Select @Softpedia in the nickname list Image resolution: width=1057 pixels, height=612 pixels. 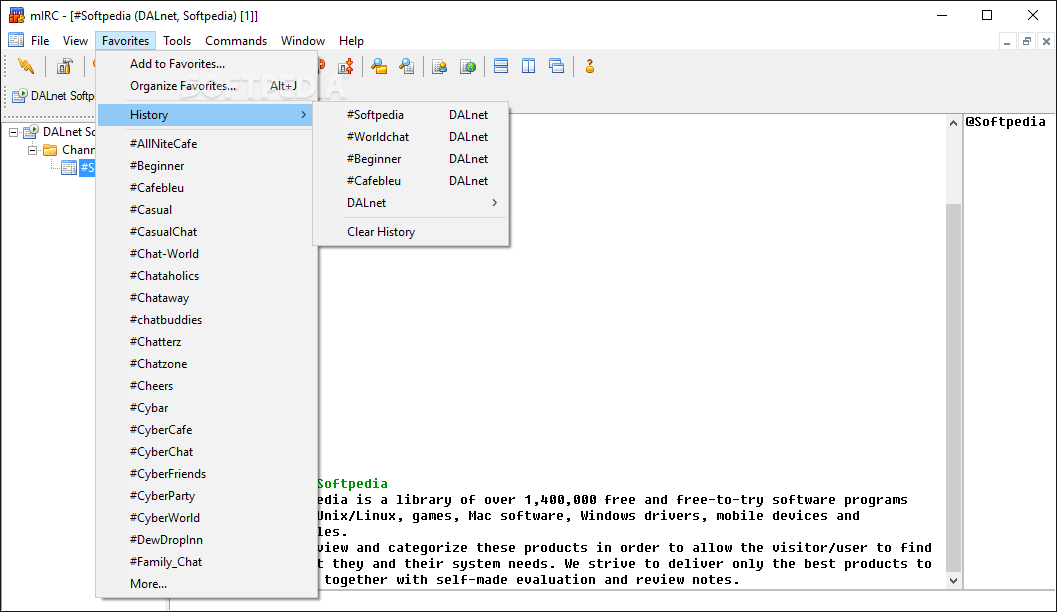[1005, 121]
